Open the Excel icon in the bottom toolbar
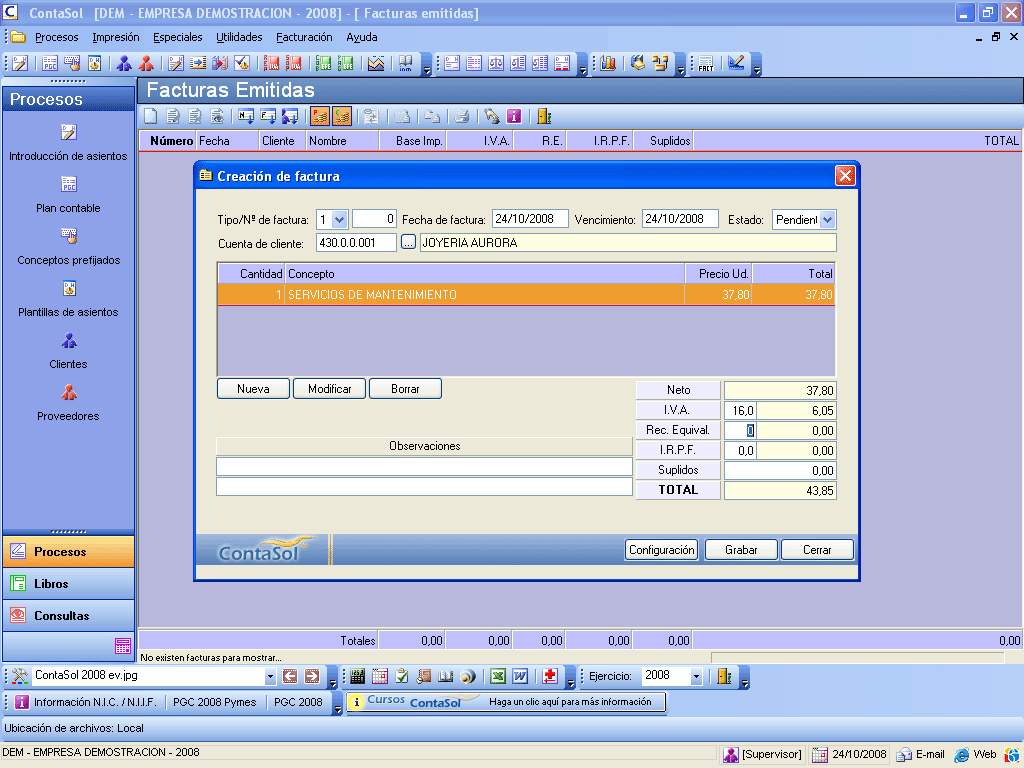 [x=498, y=676]
